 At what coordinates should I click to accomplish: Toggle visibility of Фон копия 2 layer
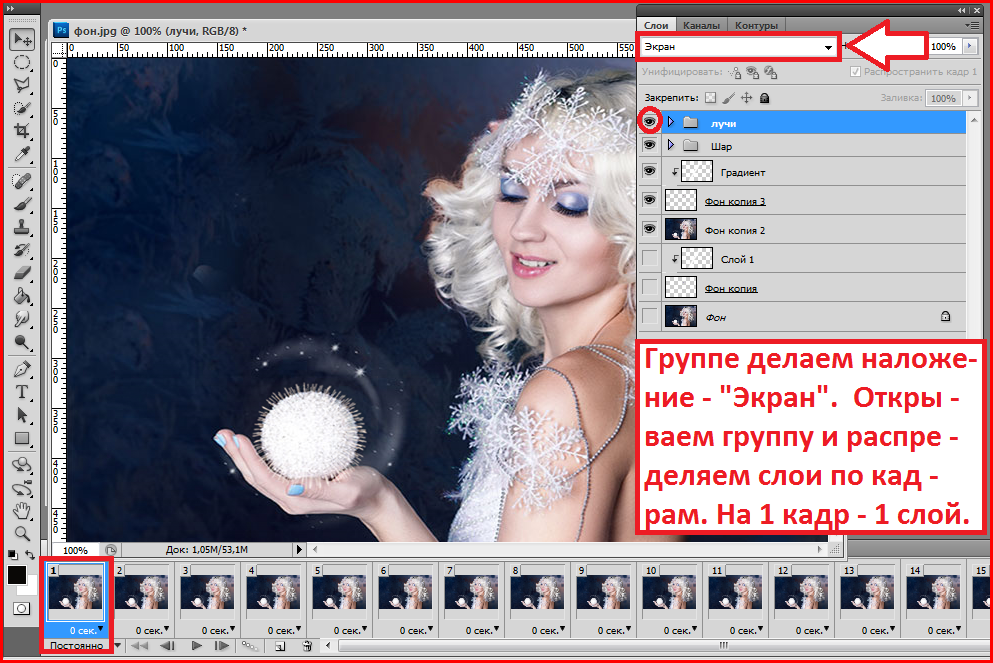click(649, 229)
